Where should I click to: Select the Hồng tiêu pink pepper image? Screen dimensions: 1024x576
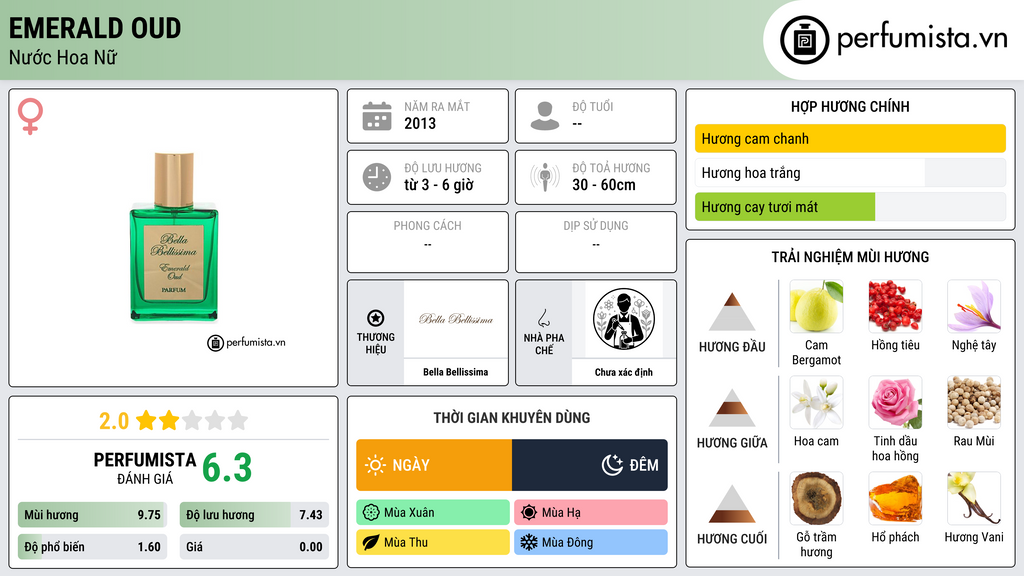(x=895, y=306)
